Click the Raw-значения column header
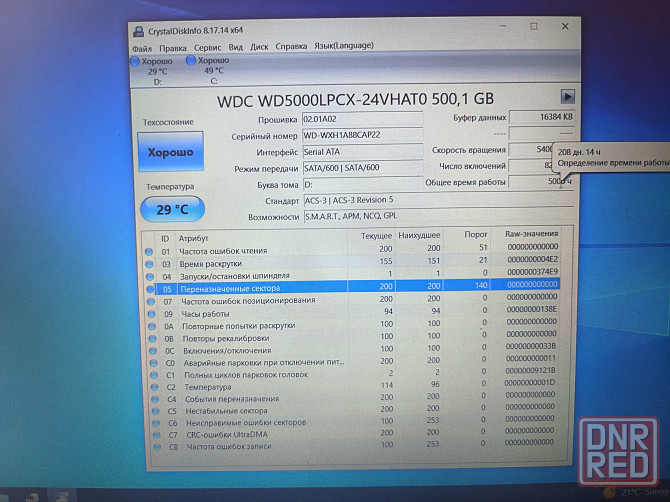 pos(531,234)
